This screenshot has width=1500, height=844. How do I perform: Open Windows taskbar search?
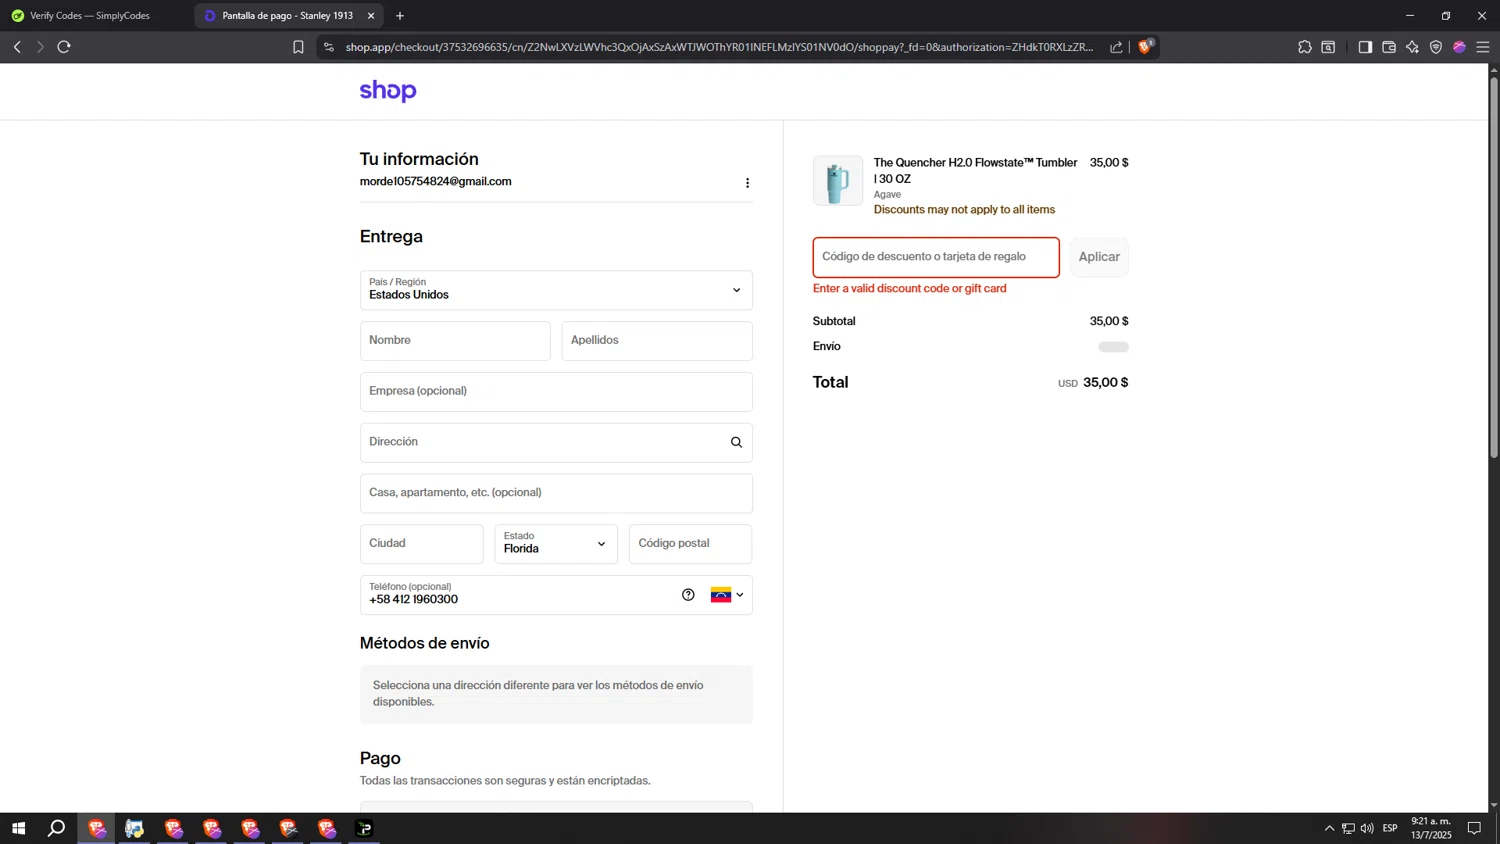[57, 828]
